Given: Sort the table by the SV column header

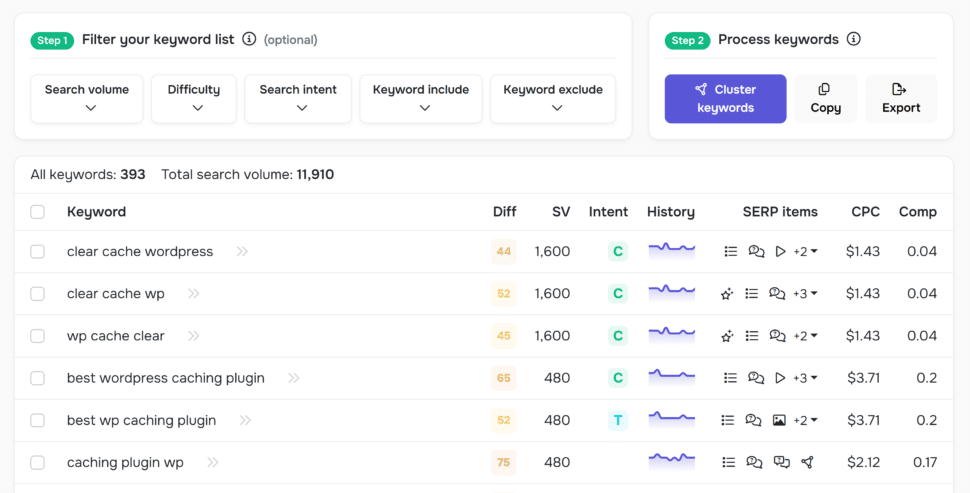Looking at the screenshot, I should click(x=561, y=212).
